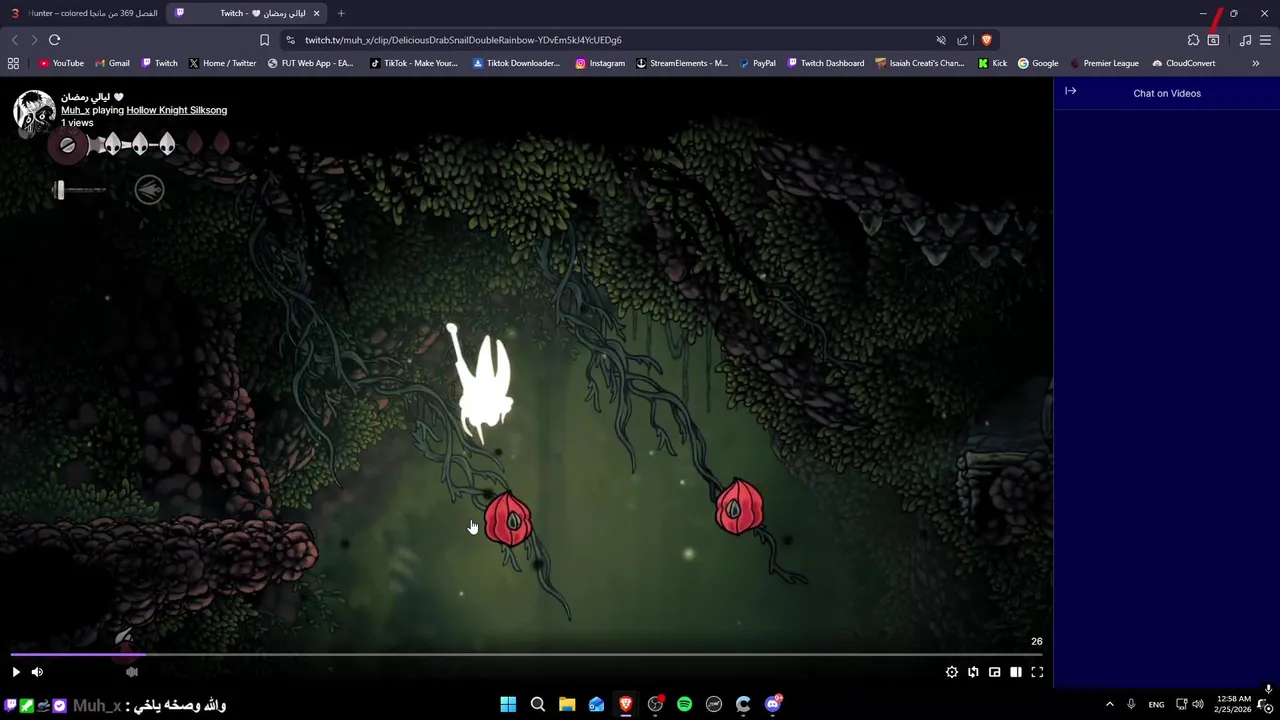
Task: Toggle theatre mode in the player
Action: (x=1016, y=672)
